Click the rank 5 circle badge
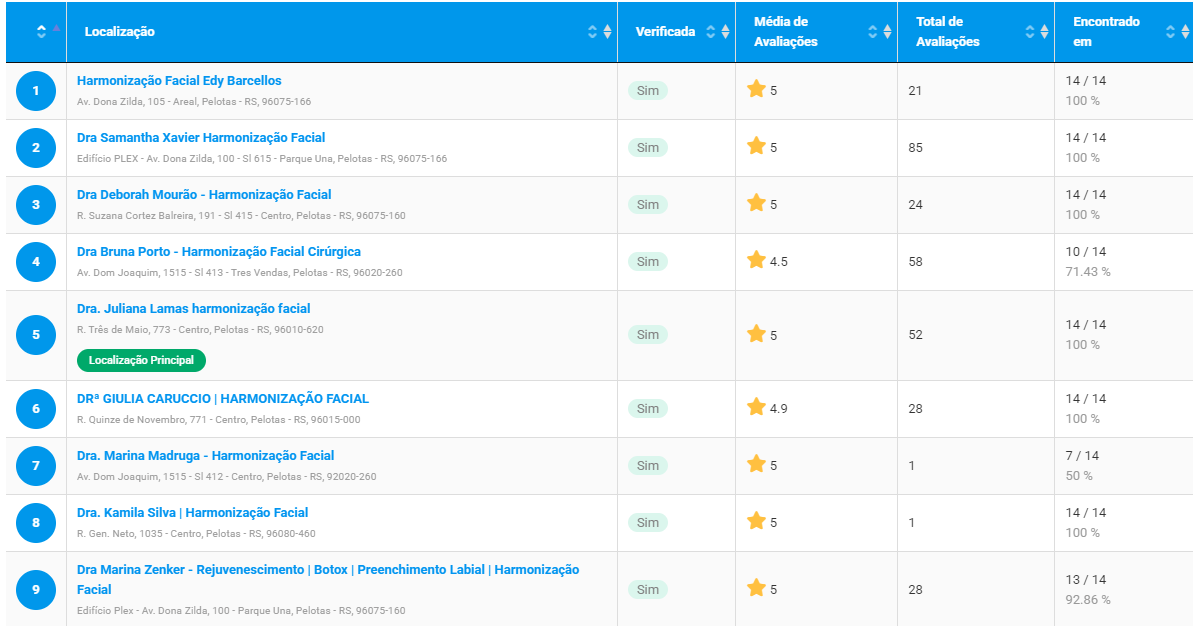 click(36, 335)
